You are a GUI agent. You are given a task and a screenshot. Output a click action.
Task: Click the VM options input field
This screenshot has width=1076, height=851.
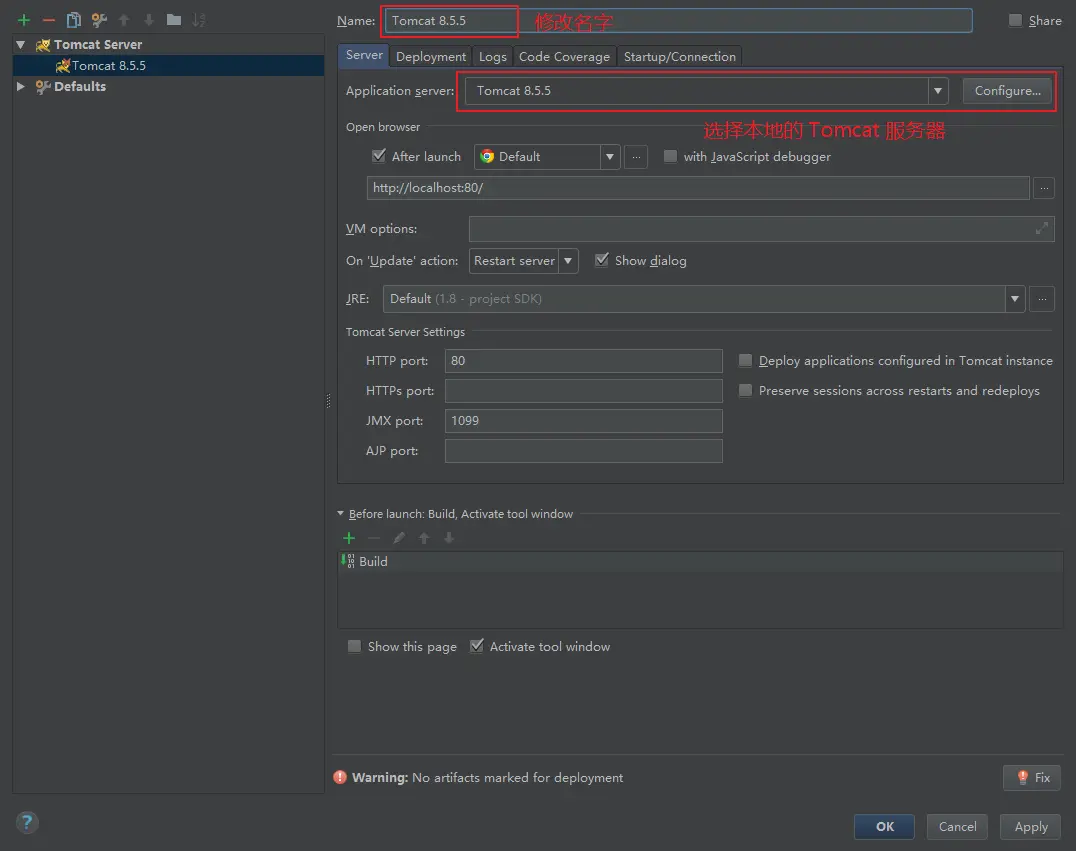tap(761, 229)
